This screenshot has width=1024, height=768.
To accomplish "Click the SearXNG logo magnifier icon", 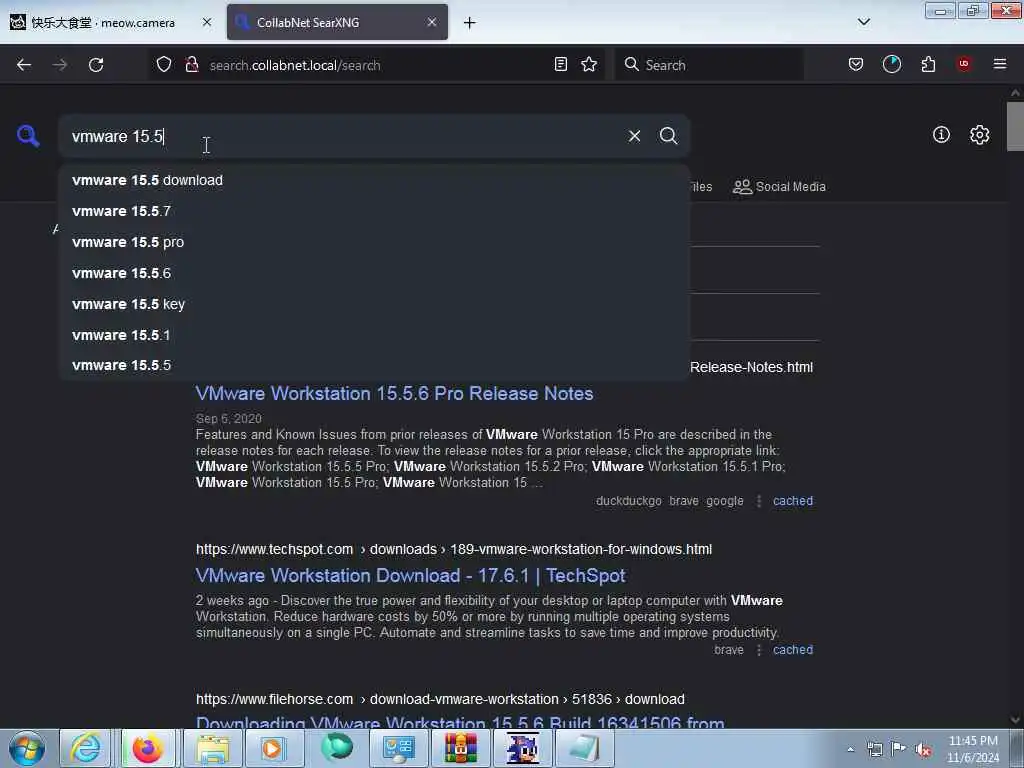I will point(27,136).
